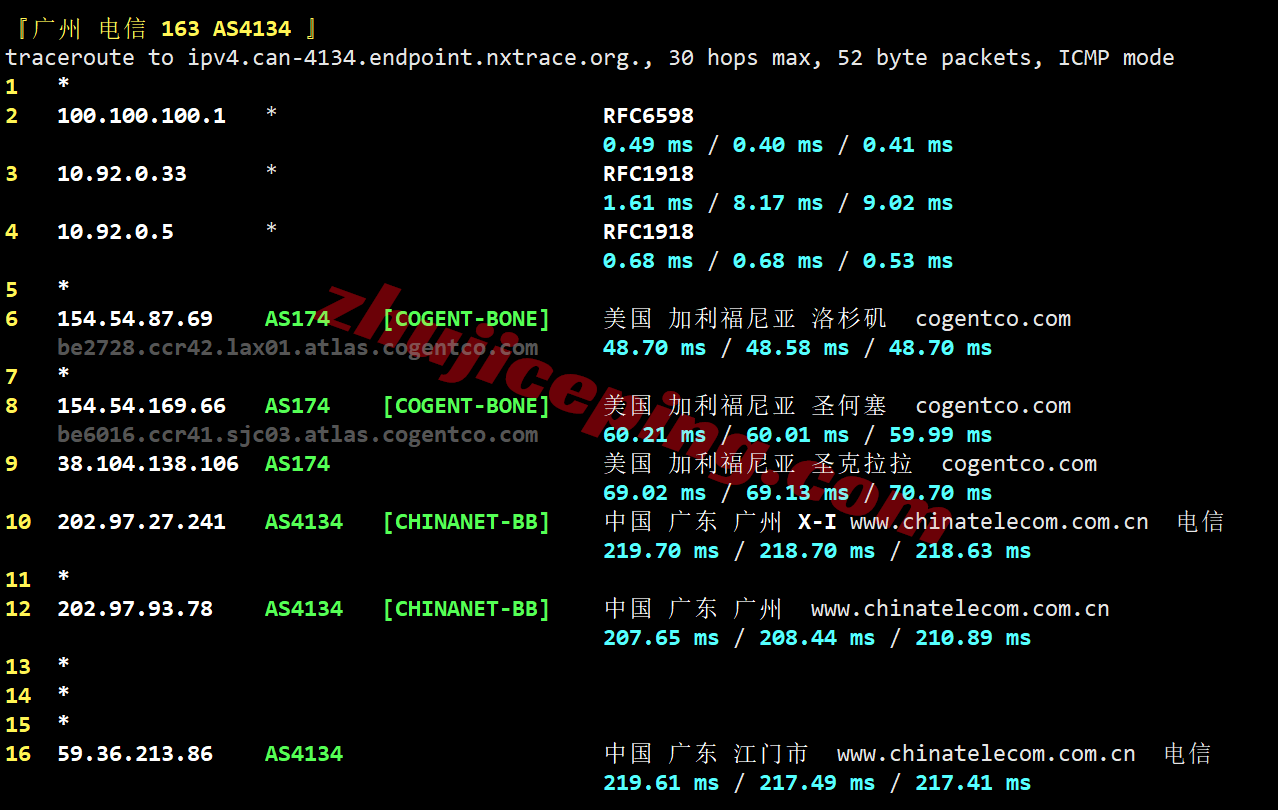Click the timing '1.61 ms / 8.17 ms / 9.02 ms'
The width and height of the screenshot is (1278, 810).
pyautogui.click(x=778, y=203)
